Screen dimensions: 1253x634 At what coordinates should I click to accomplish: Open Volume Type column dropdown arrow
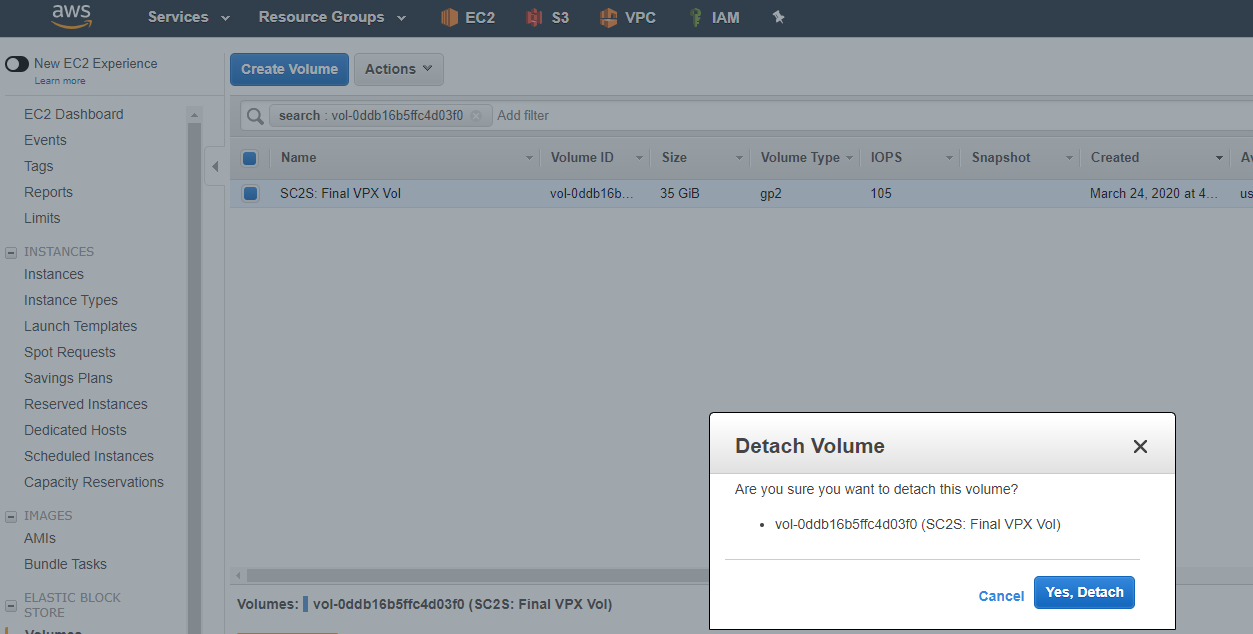pyautogui.click(x=850, y=158)
